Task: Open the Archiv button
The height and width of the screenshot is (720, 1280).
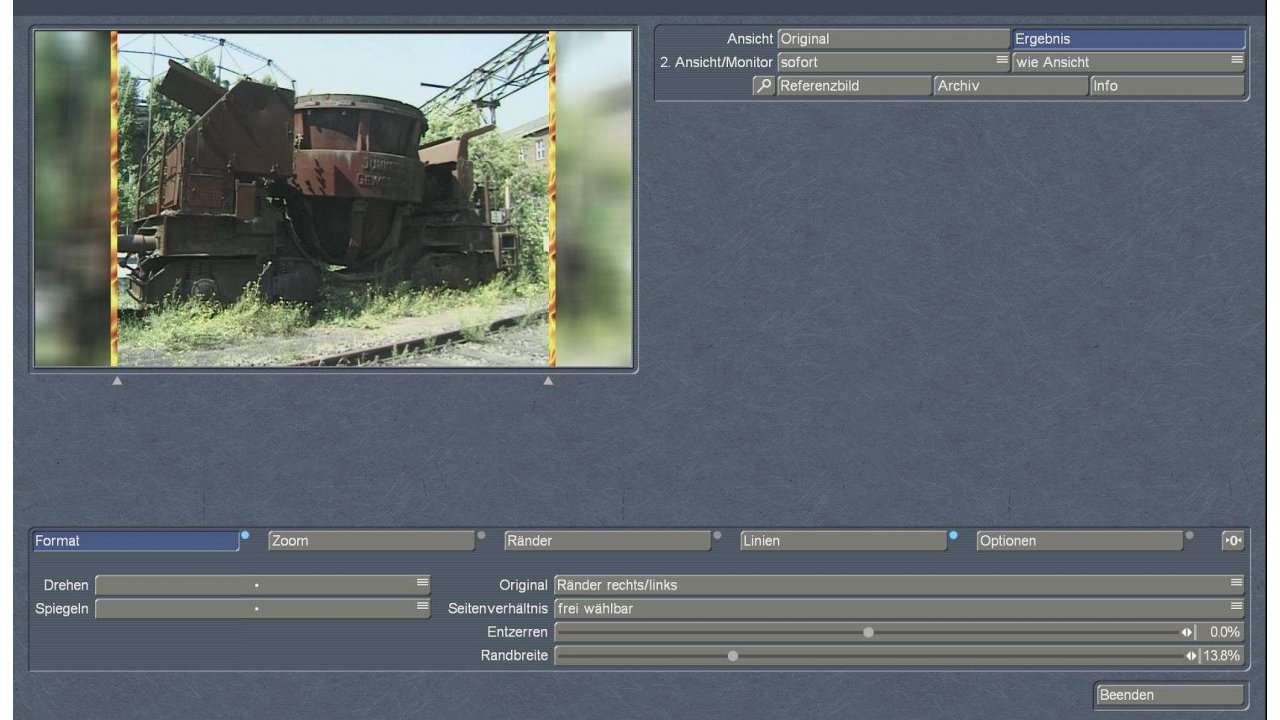Action: [x=1010, y=86]
